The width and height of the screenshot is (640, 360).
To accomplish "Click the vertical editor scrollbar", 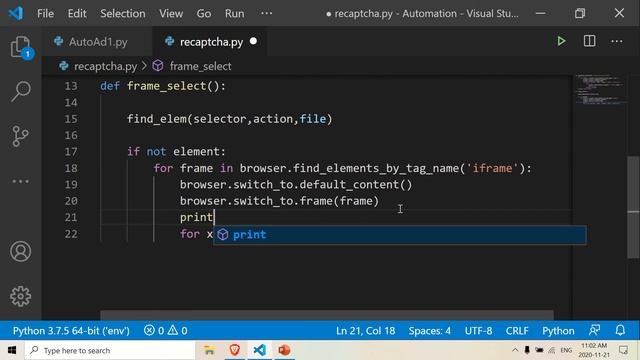I will coord(633,207).
